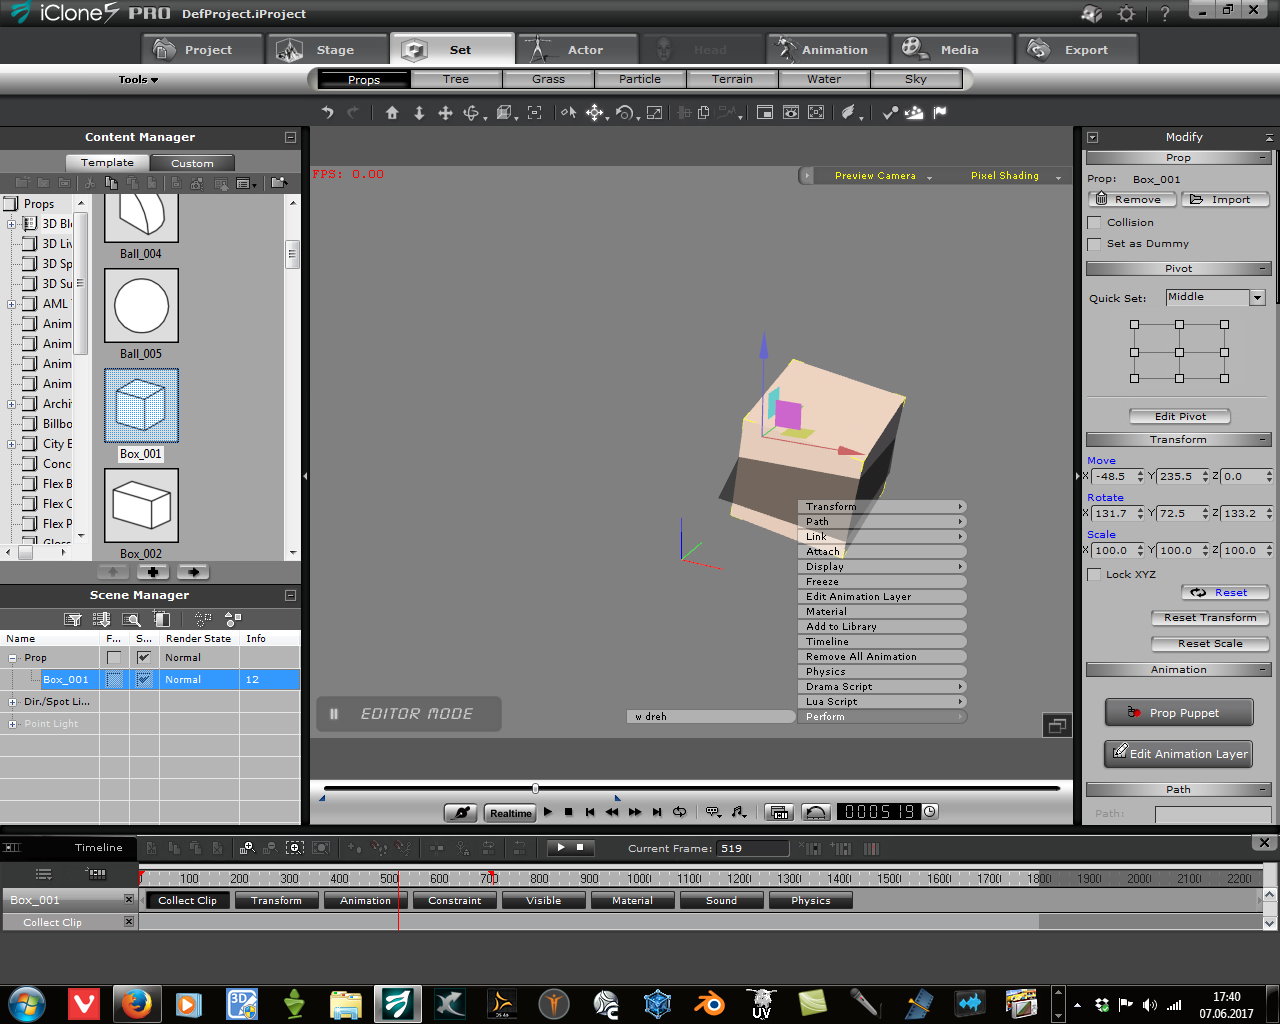Toggle the Collision checkbox
1280x1024 pixels.
(x=1094, y=223)
